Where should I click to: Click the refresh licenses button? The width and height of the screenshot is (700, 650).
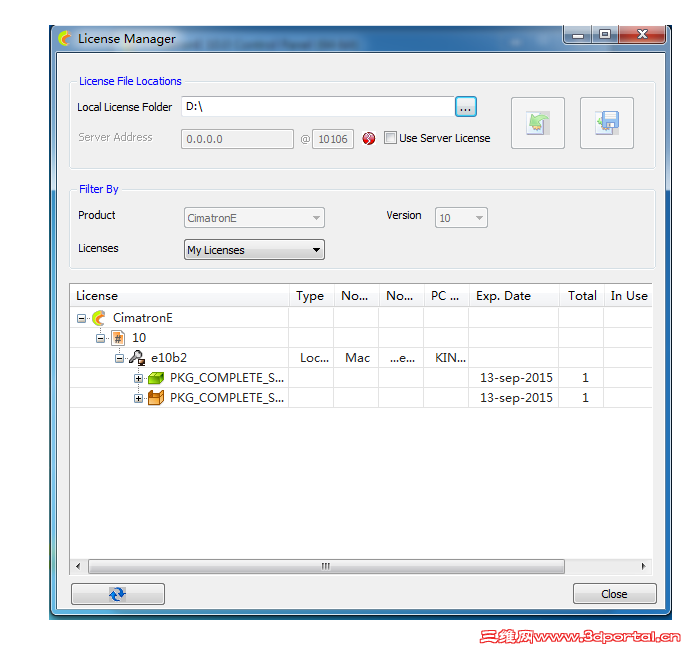click(118, 594)
